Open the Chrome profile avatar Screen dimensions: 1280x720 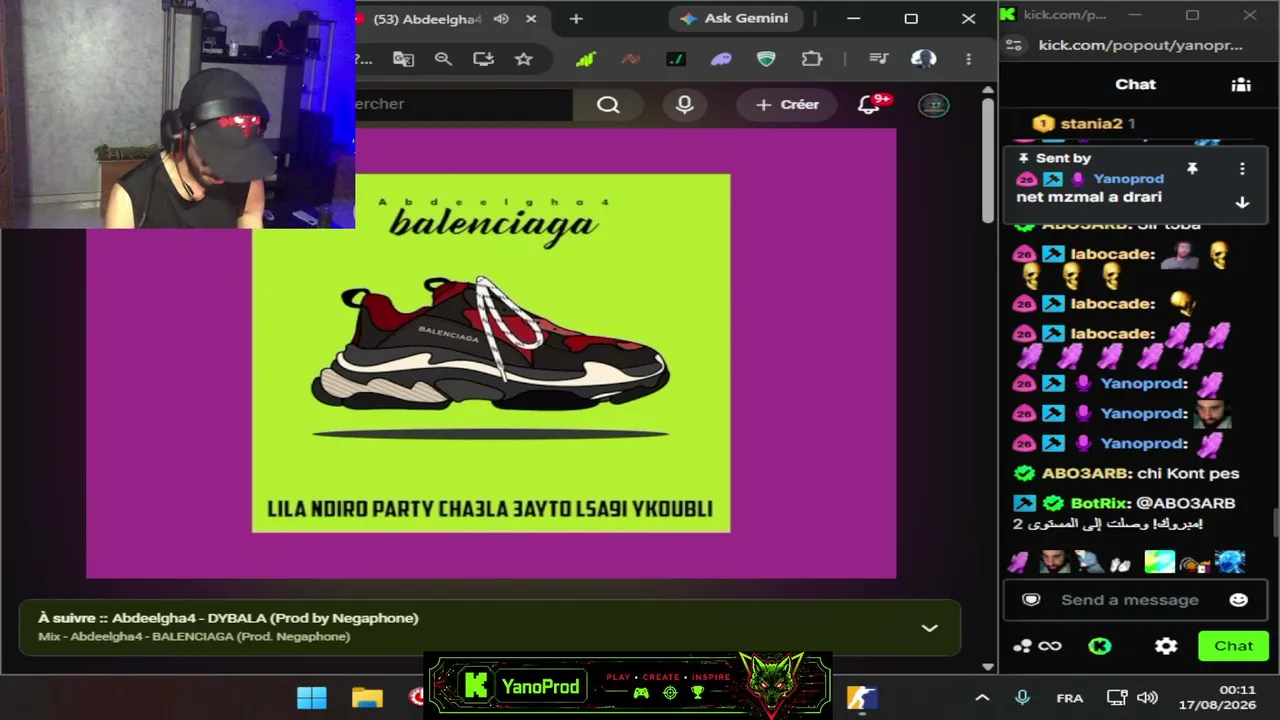(923, 59)
